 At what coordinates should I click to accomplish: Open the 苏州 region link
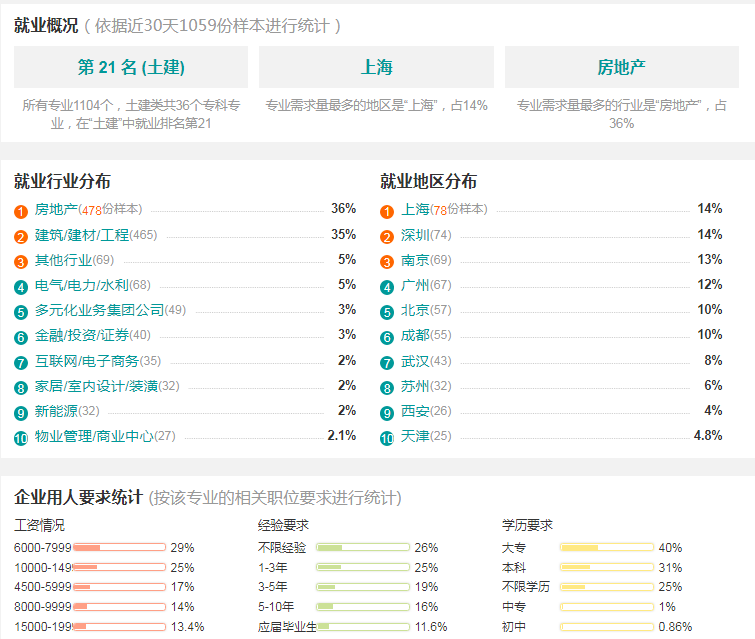[x=415, y=386]
